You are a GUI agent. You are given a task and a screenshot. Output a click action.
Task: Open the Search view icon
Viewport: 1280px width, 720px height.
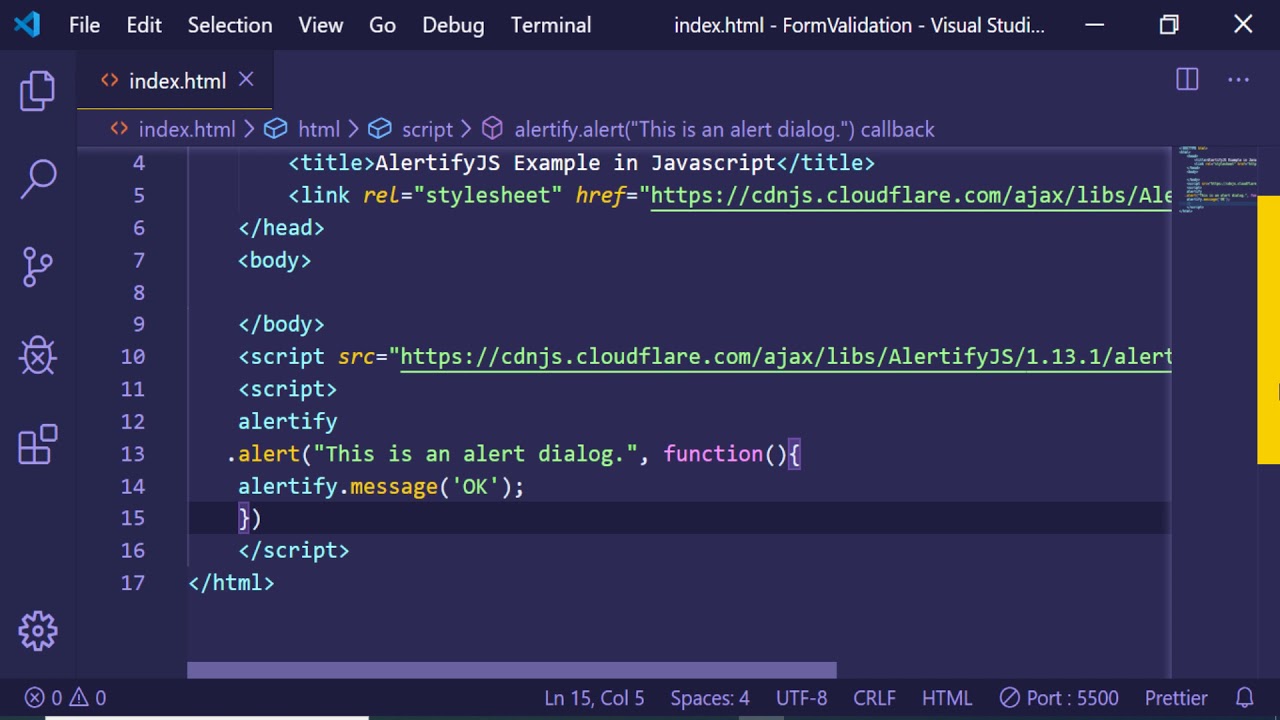[38, 179]
